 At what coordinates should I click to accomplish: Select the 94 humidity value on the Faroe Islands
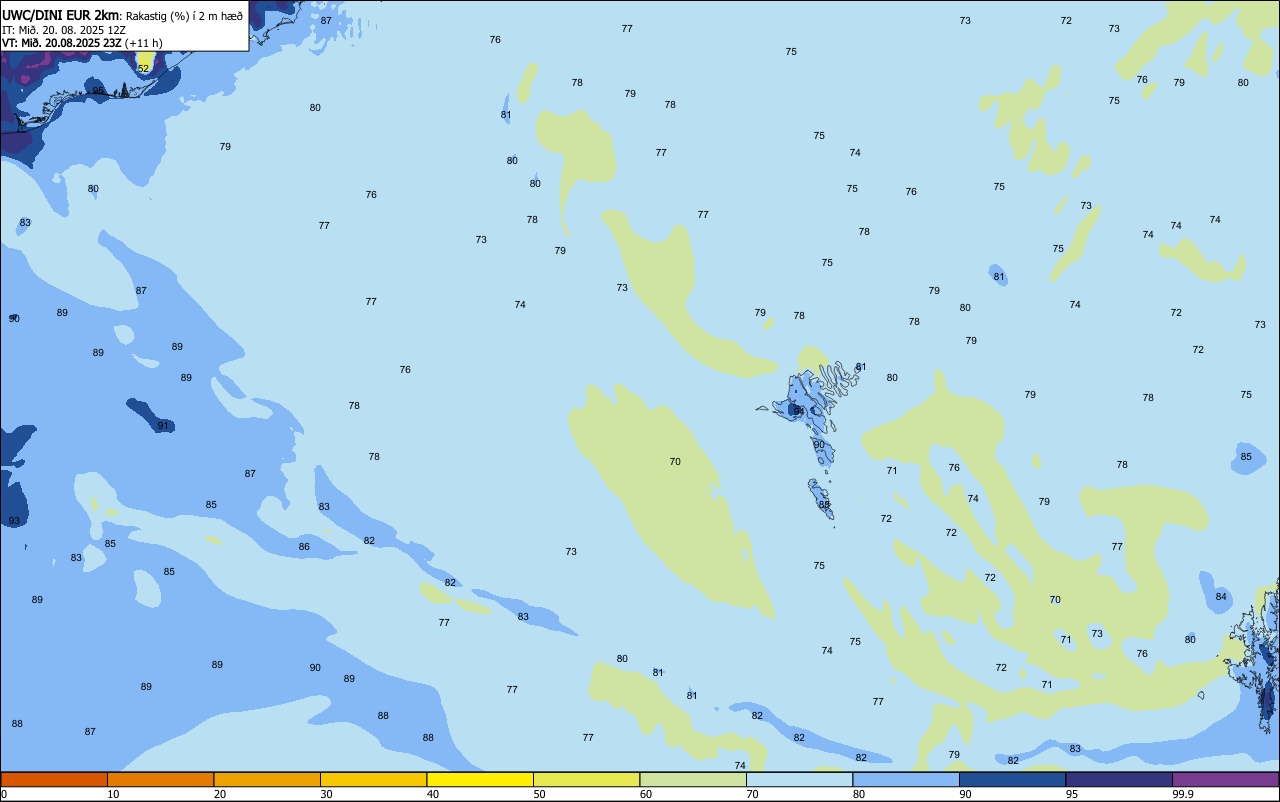pyautogui.click(x=799, y=411)
